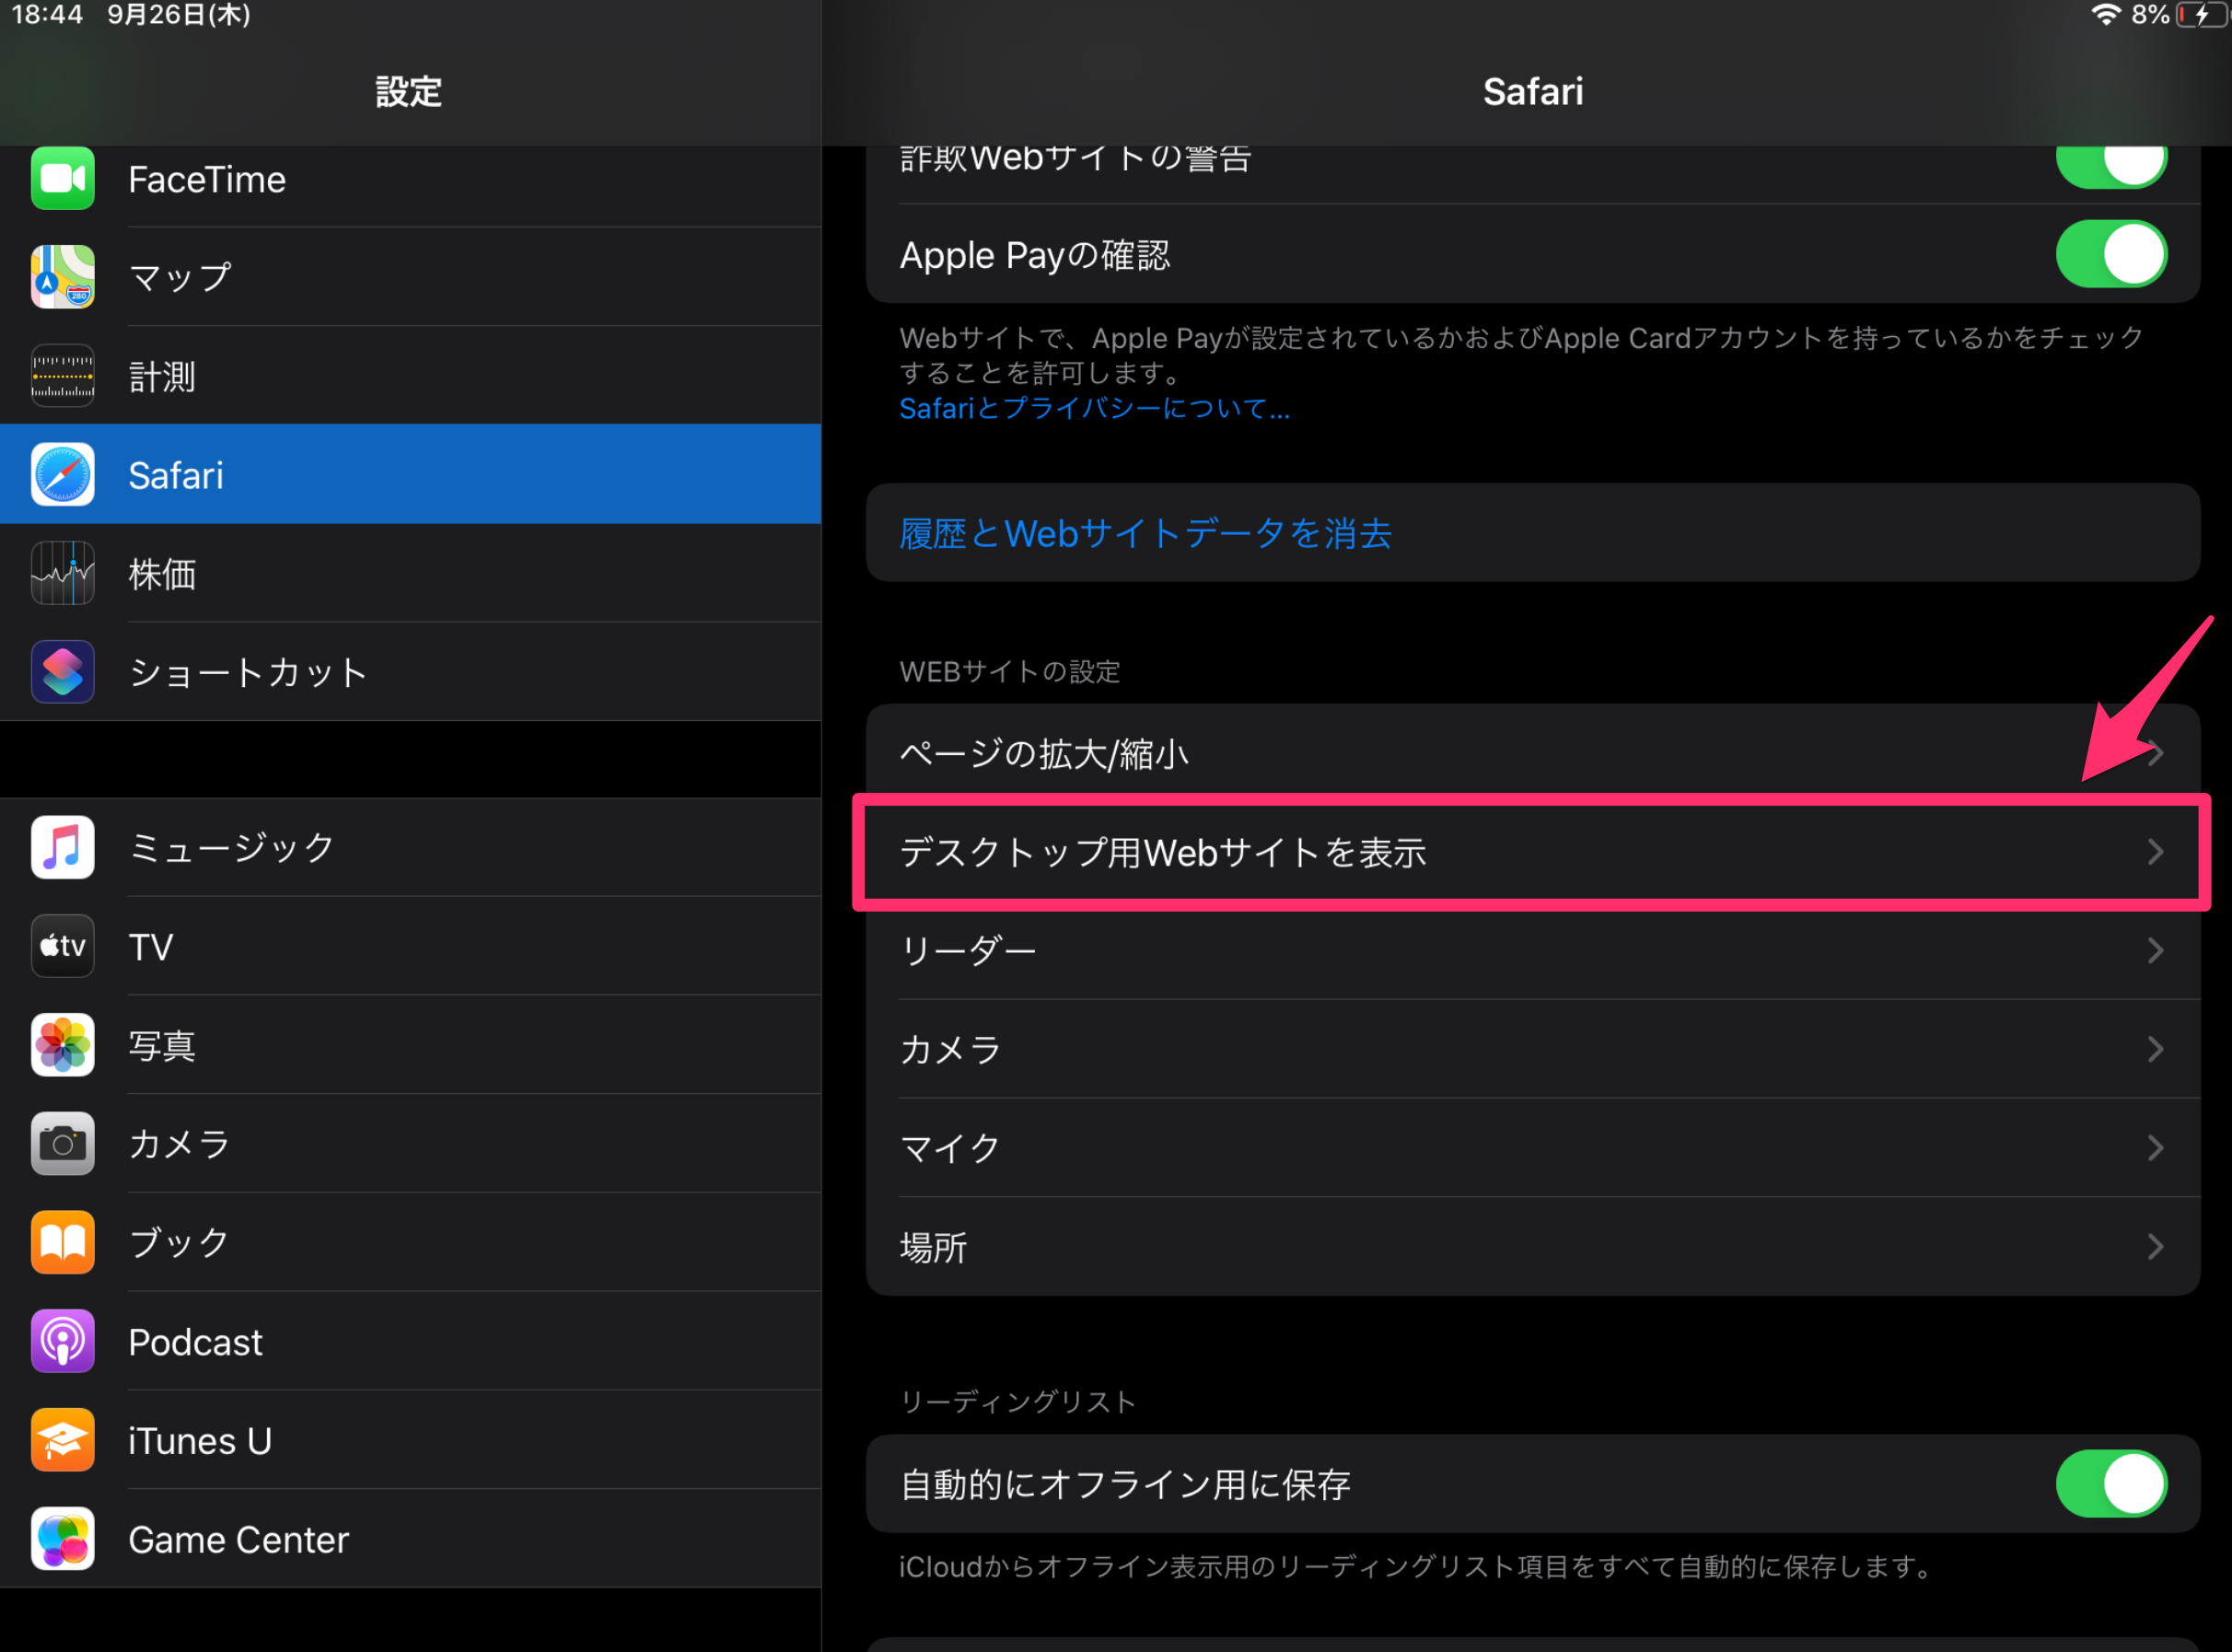2232x1652 pixels.
Task: Open ブック settings entry
Action: pos(410,1242)
